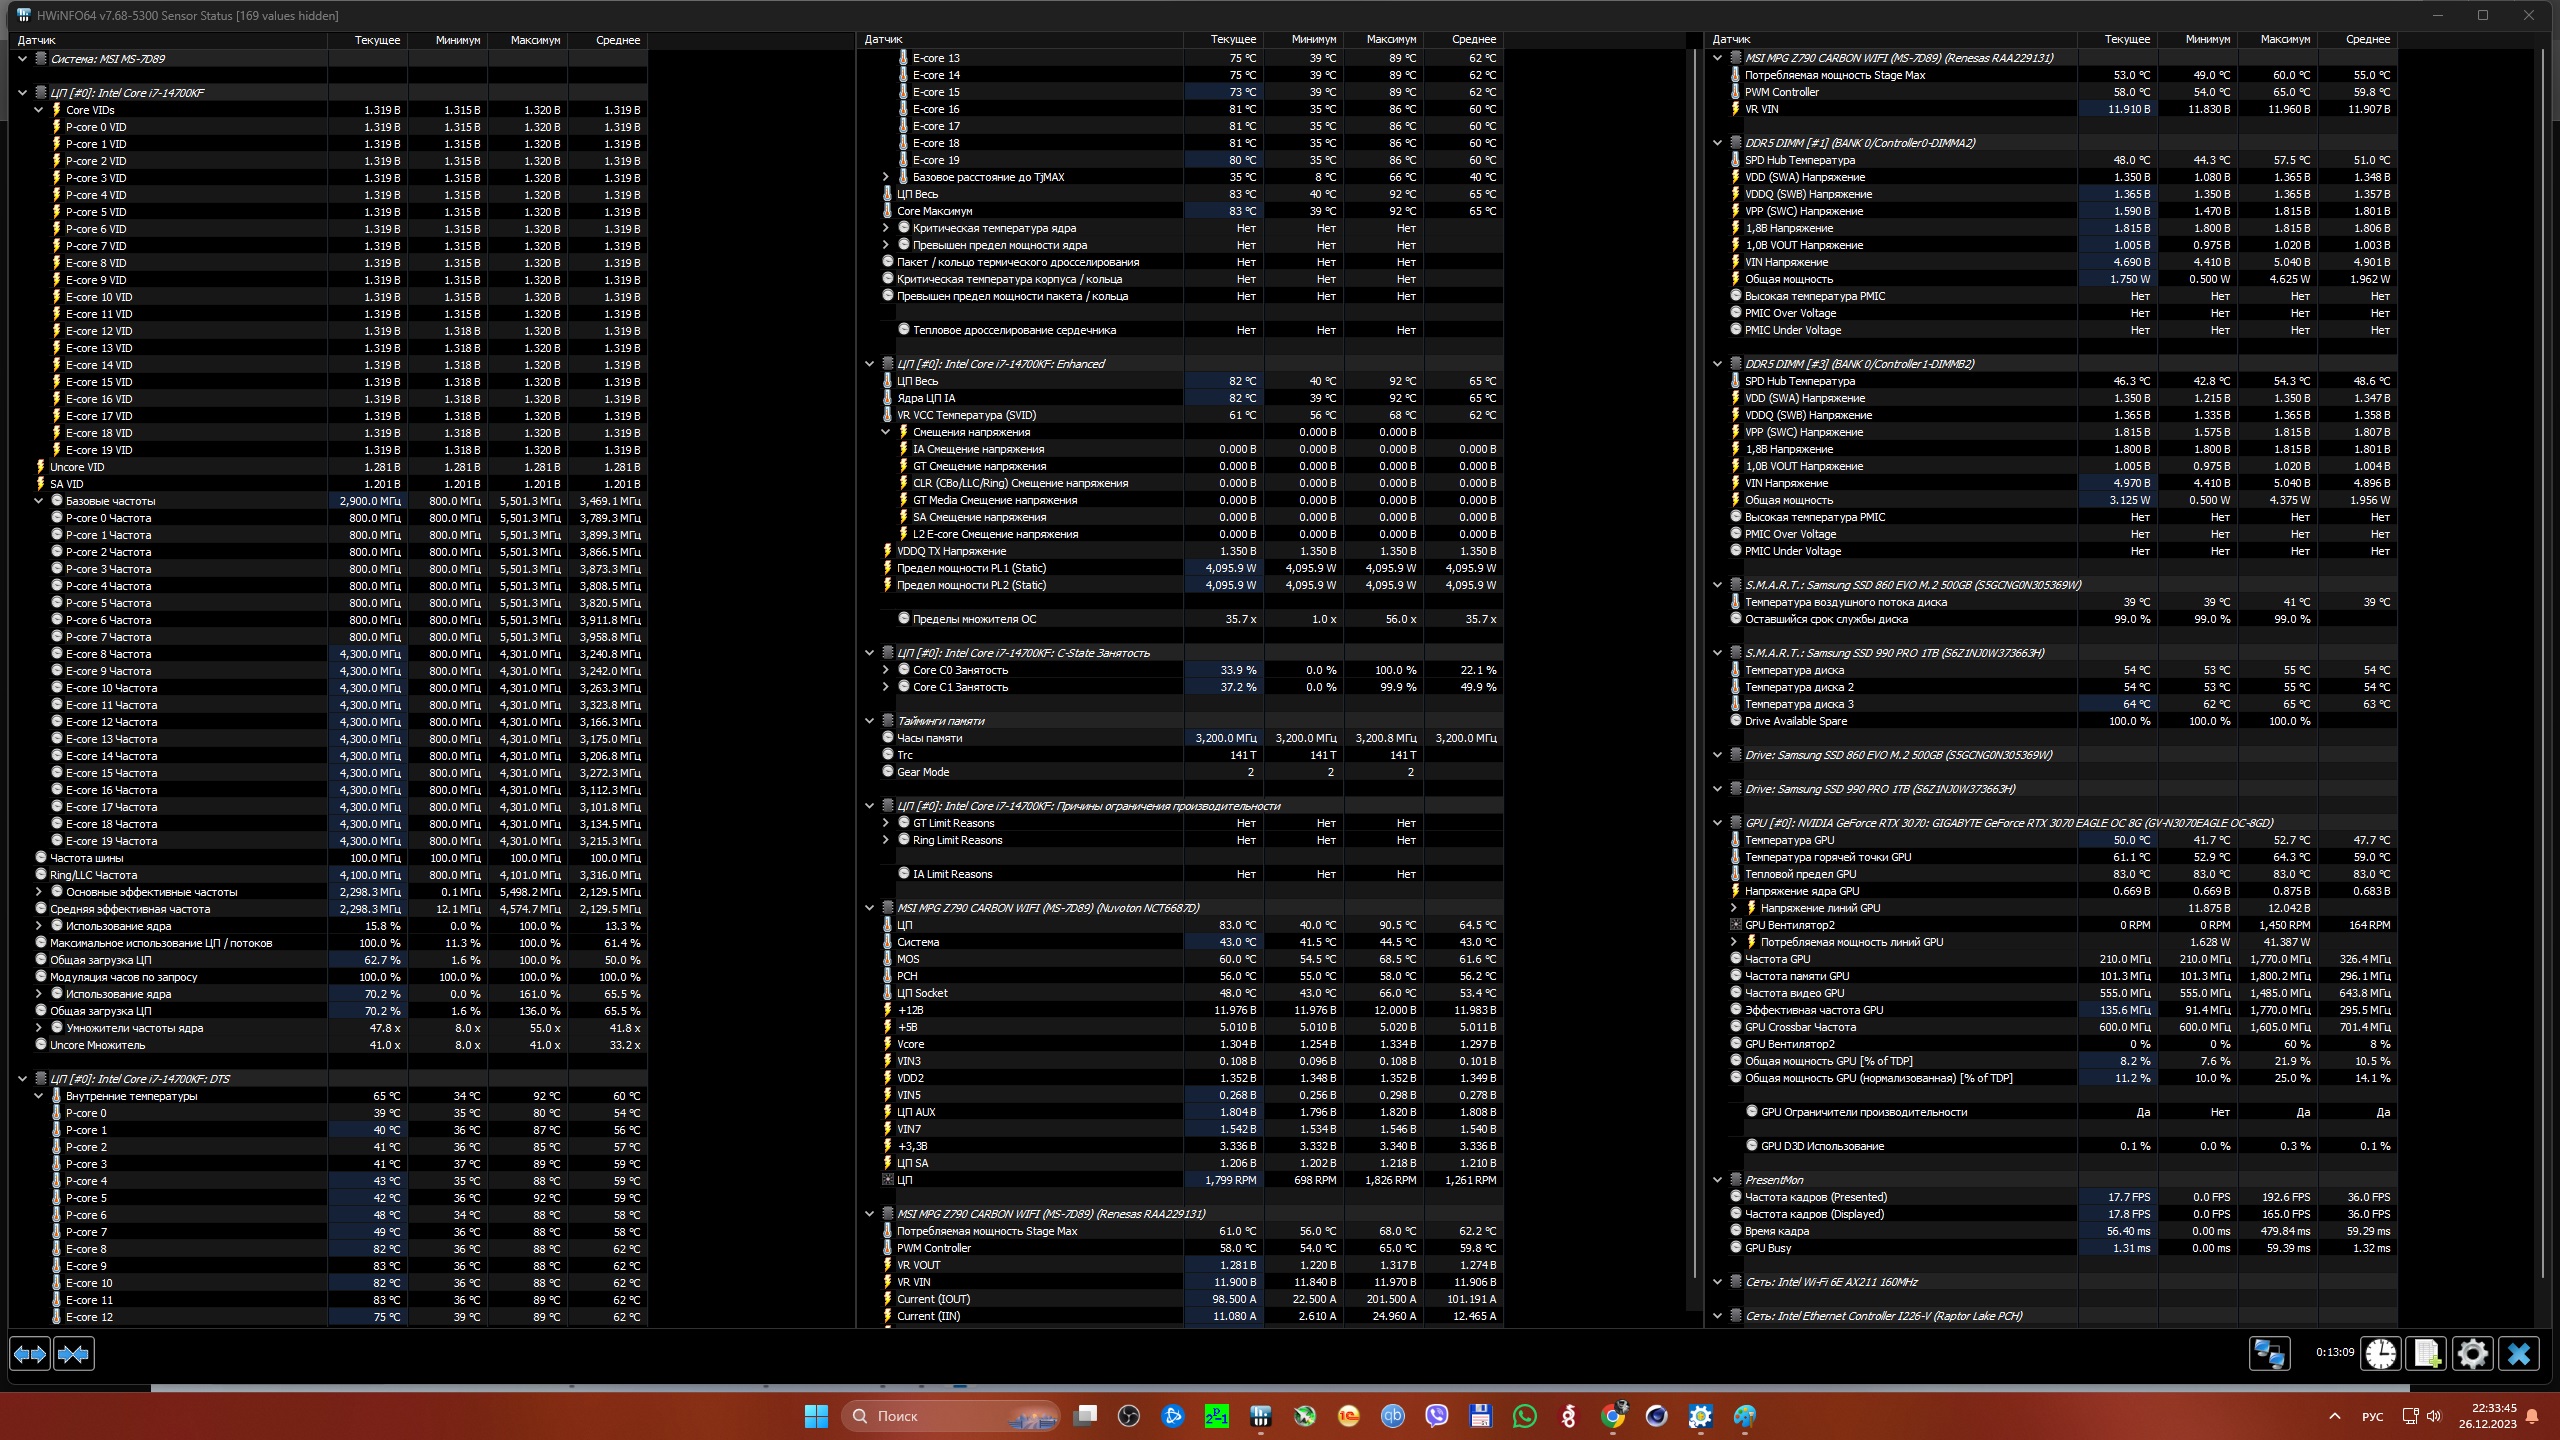
Task: Open sensor settings gear button
Action: (2473, 1354)
